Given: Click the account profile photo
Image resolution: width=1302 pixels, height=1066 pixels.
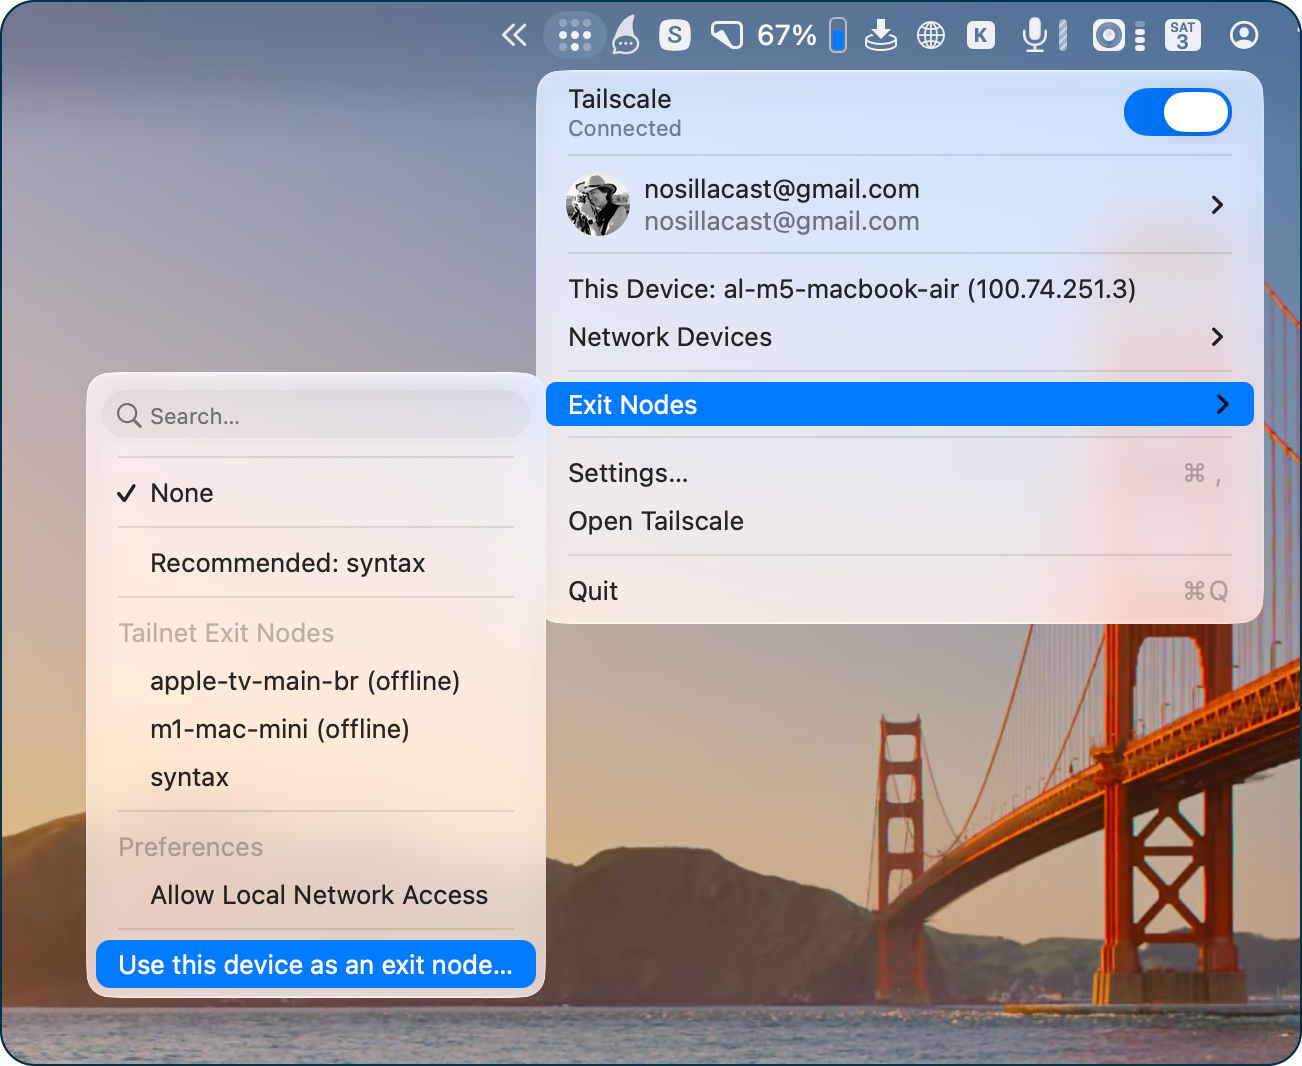Looking at the screenshot, I should click(x=598, y=205).
